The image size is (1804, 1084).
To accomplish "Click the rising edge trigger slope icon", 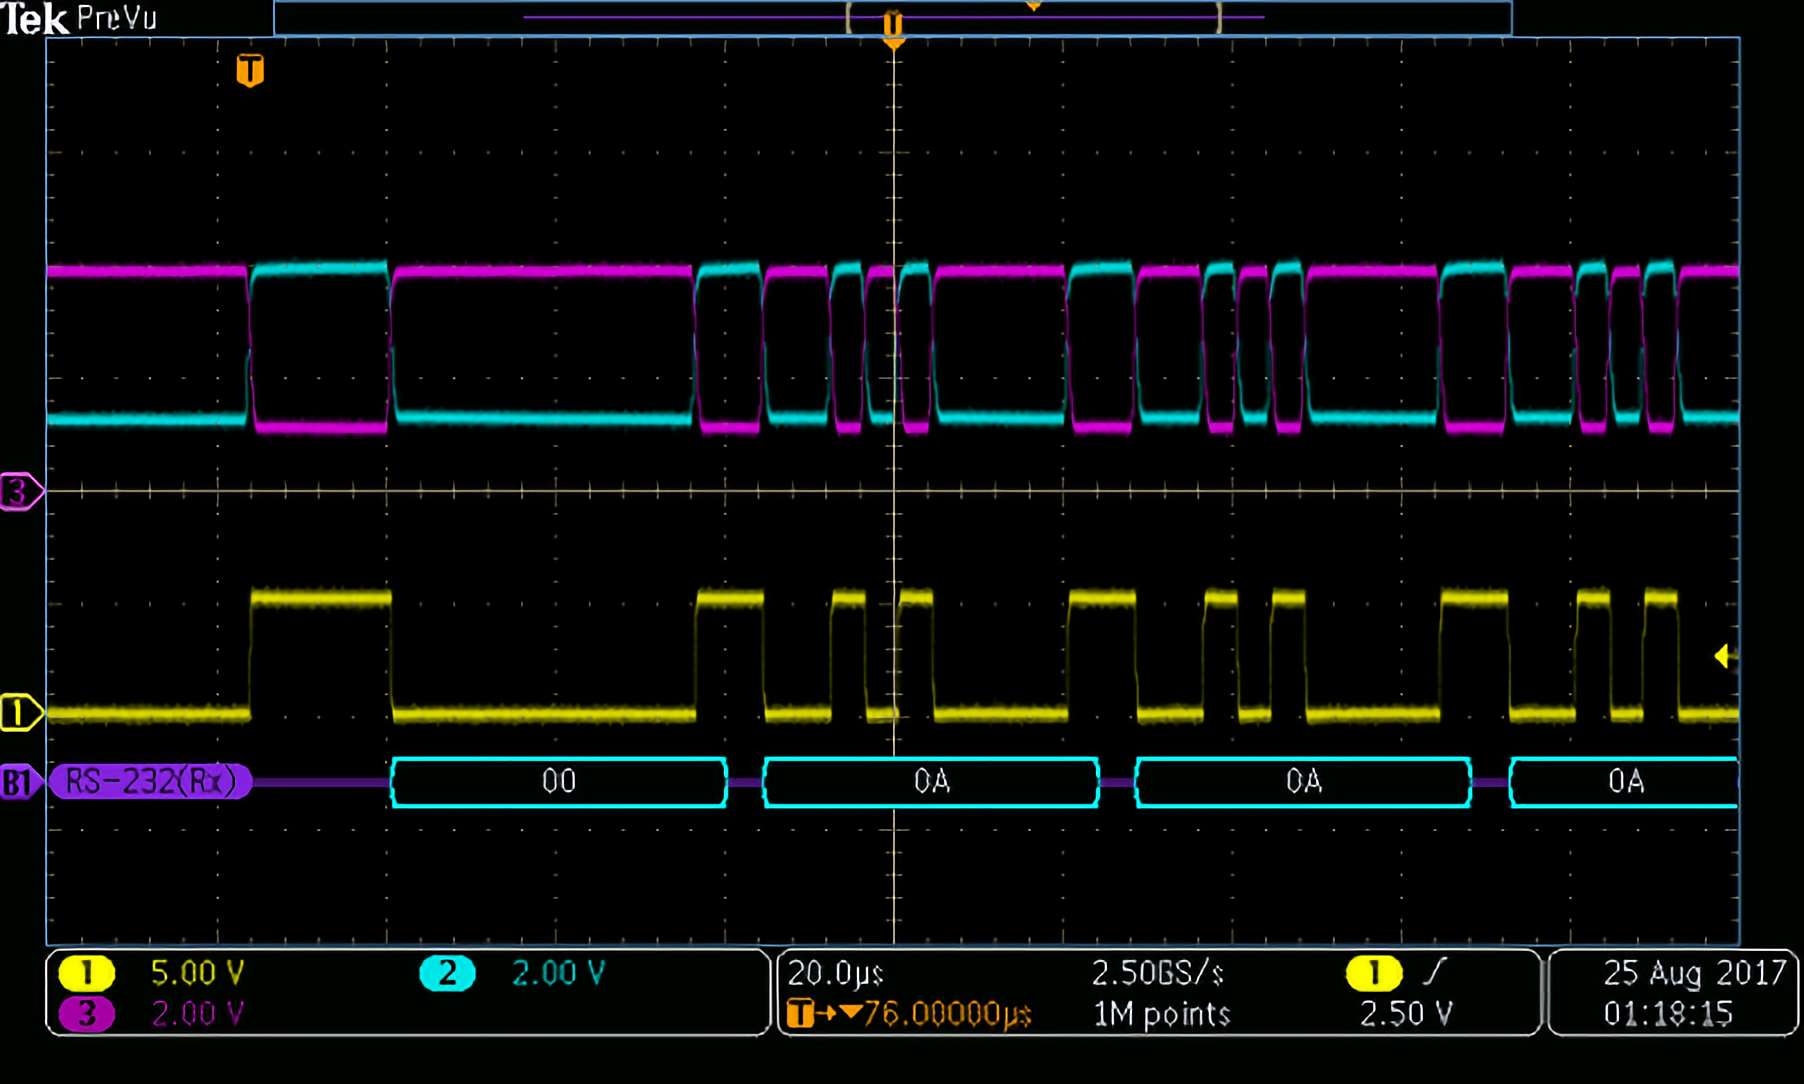I will [1435, 972].
